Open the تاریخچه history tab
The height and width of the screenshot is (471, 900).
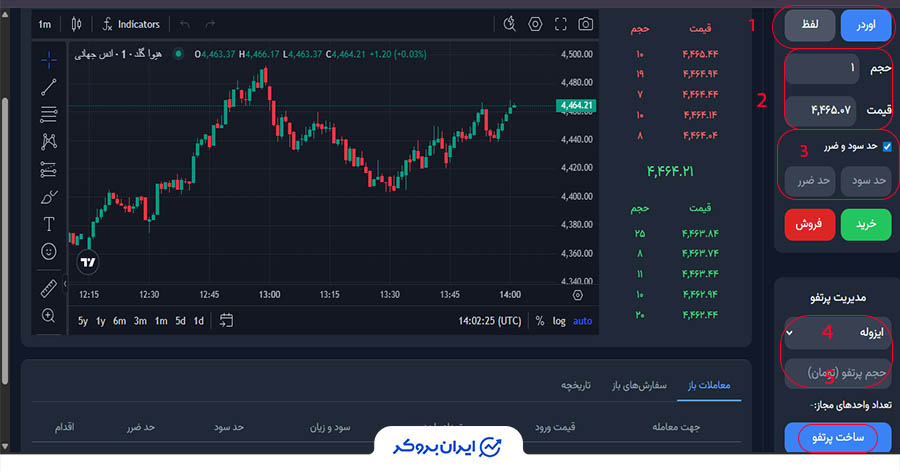(576, 385)
